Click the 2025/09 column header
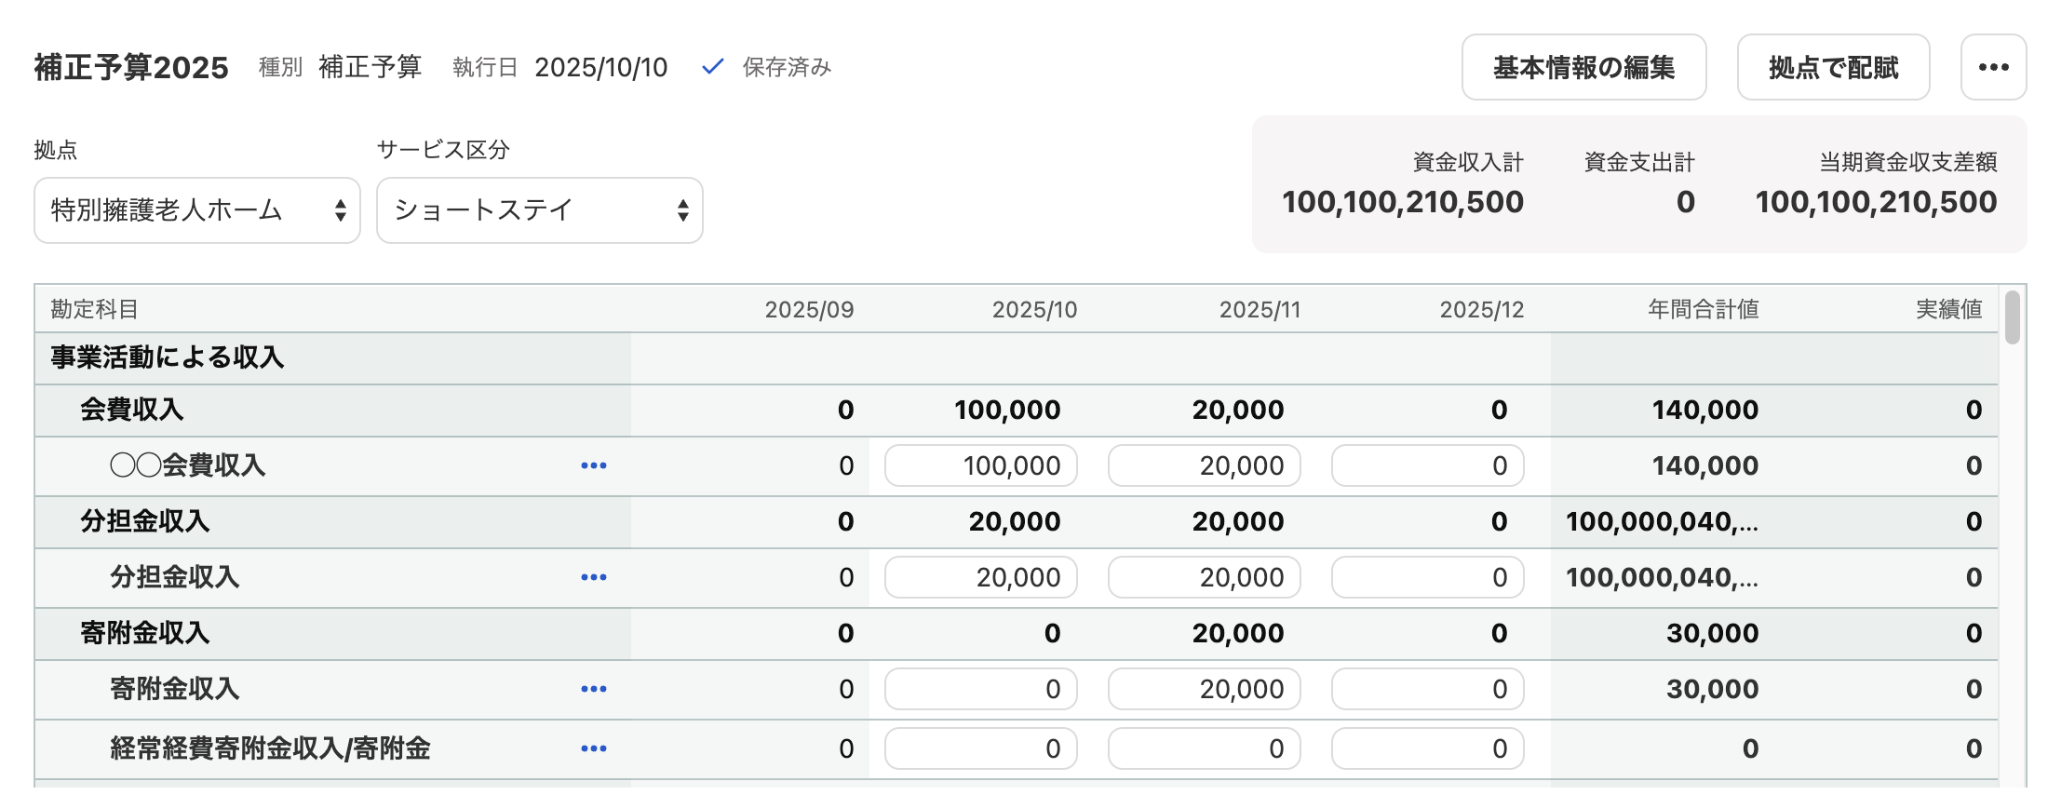 [x=809, y=310]
